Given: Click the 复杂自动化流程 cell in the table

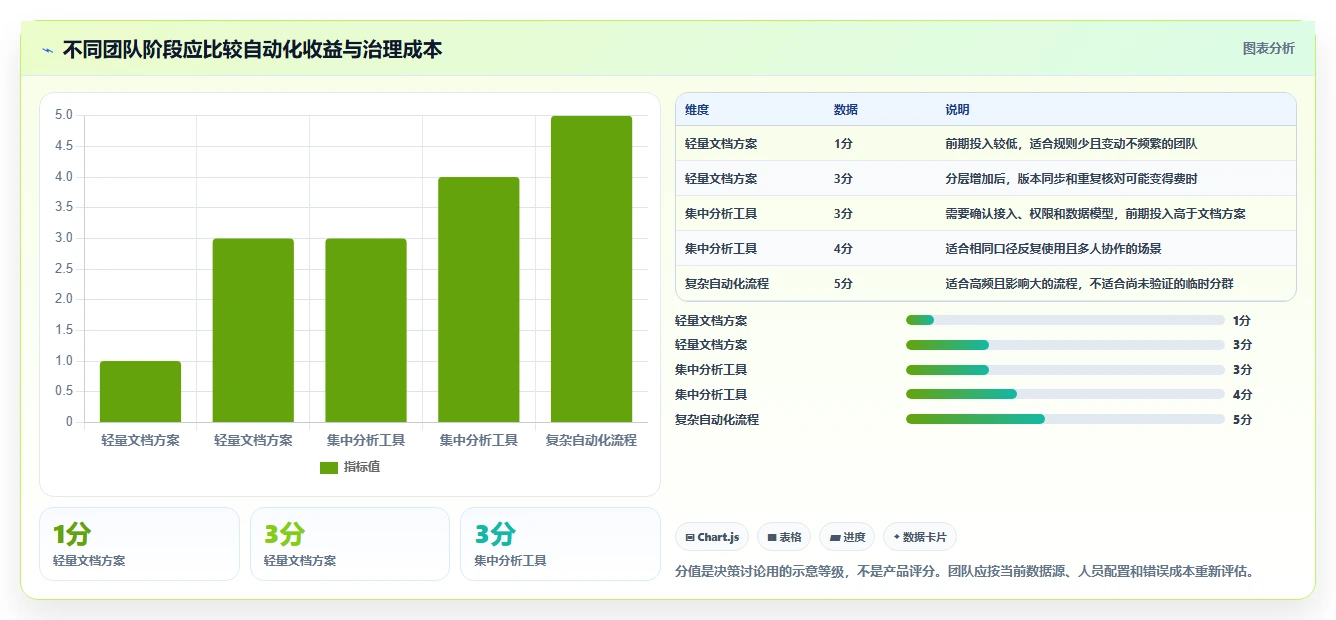Looking at the screenshot, I should 727,284.
